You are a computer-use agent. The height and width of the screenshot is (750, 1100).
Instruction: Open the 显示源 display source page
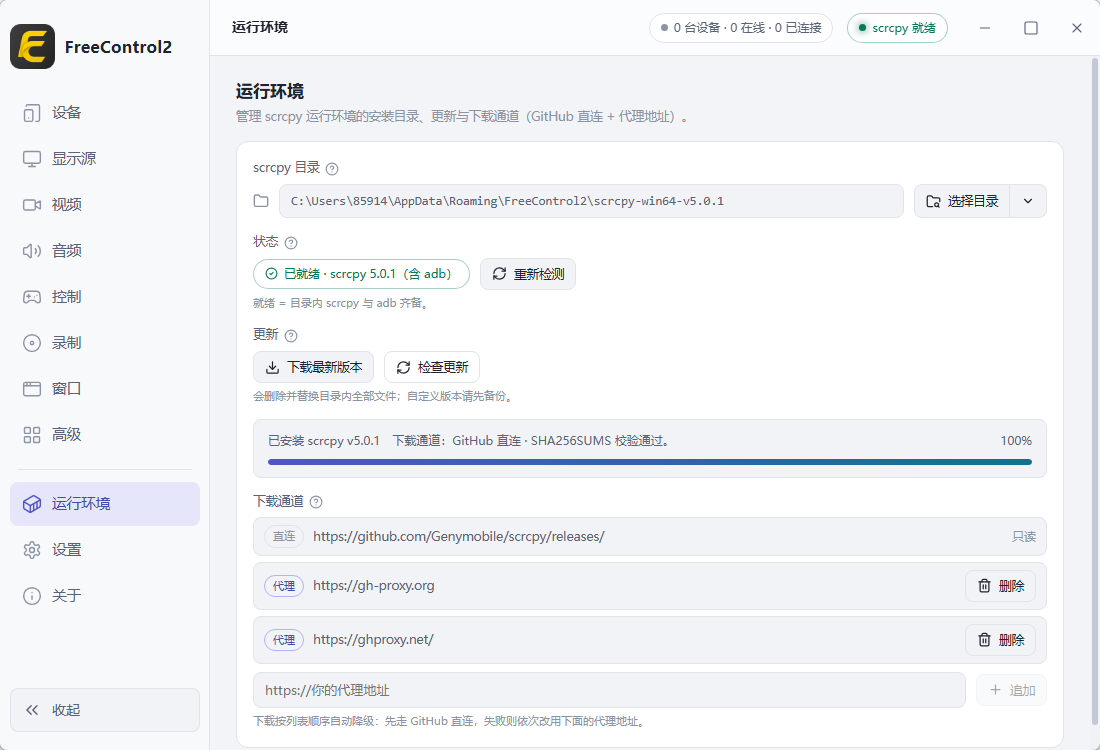click(x=105, y=159)
